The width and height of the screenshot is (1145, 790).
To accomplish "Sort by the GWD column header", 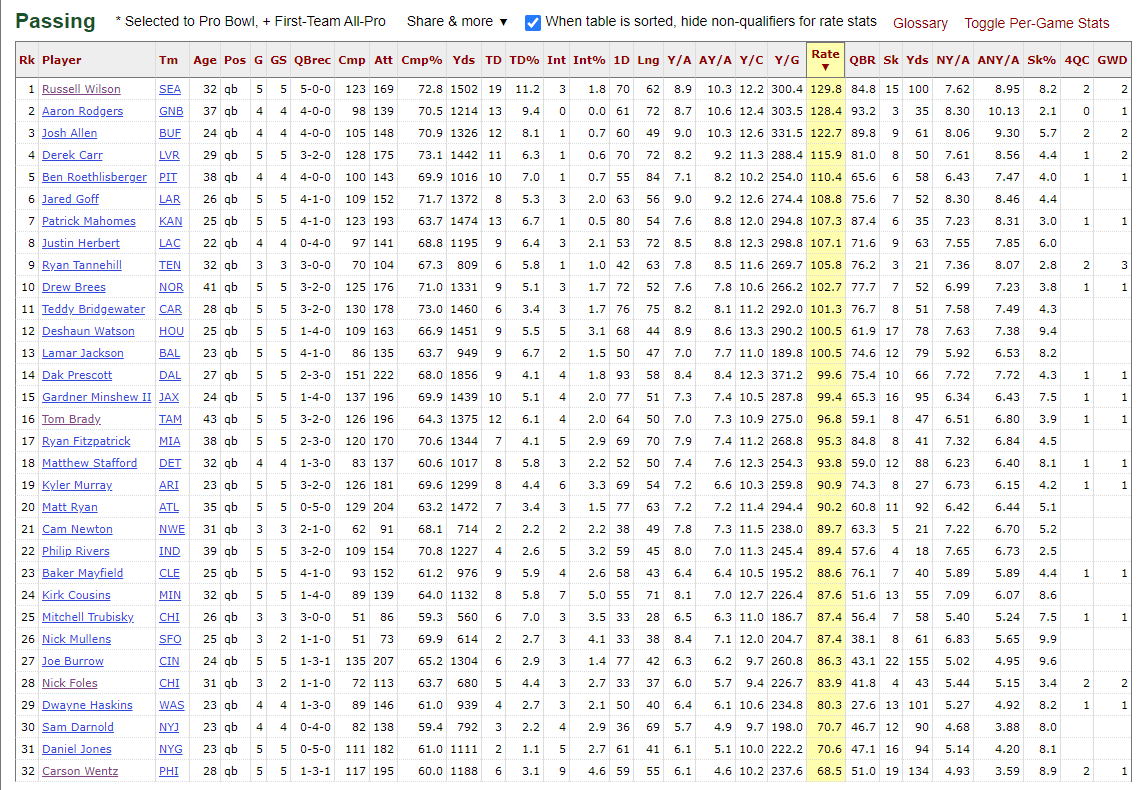I will coord(1112,60).
